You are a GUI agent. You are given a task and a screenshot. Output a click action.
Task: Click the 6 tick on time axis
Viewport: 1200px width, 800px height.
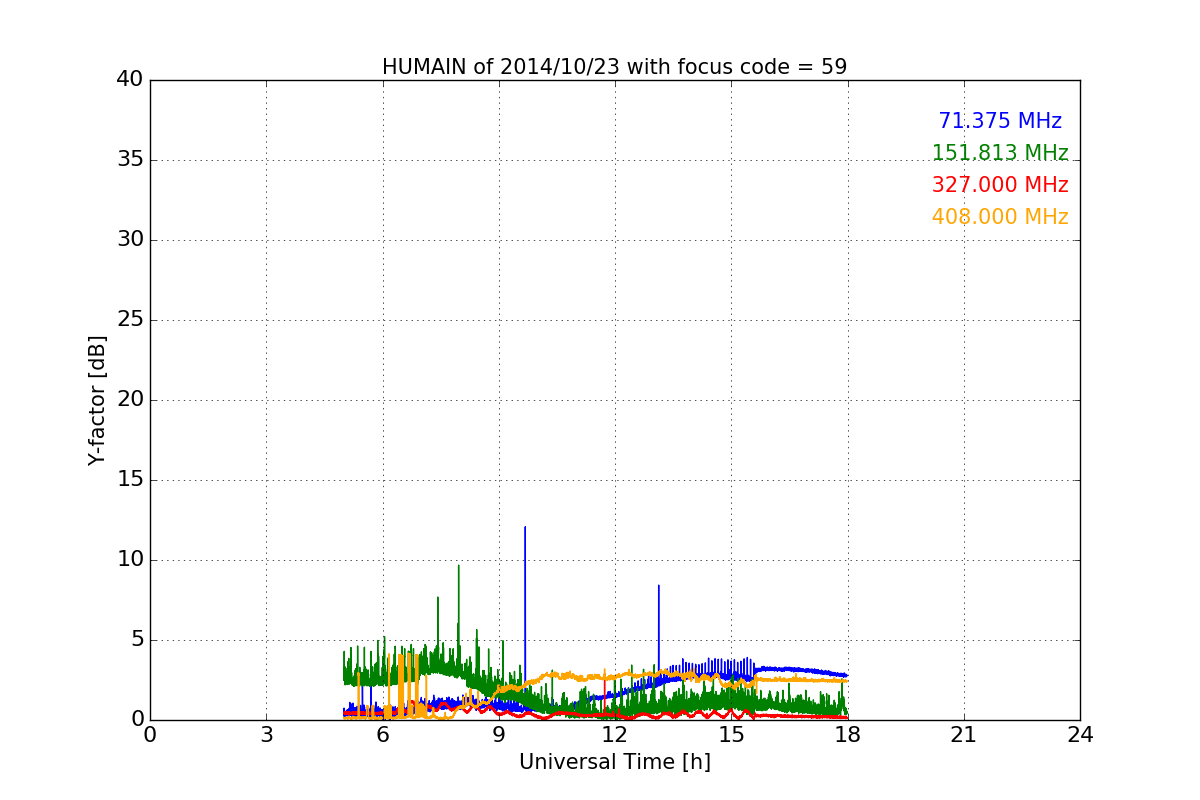[x=382, y=734]
